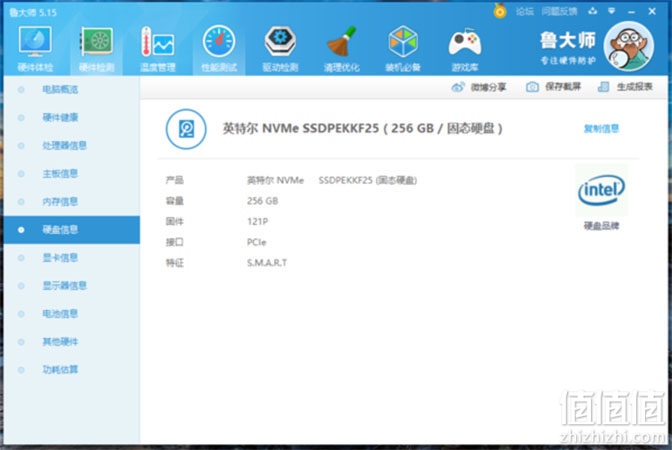Click the Intel brand logo
This screenshot has height=450, width=672.
coord(601,190)
